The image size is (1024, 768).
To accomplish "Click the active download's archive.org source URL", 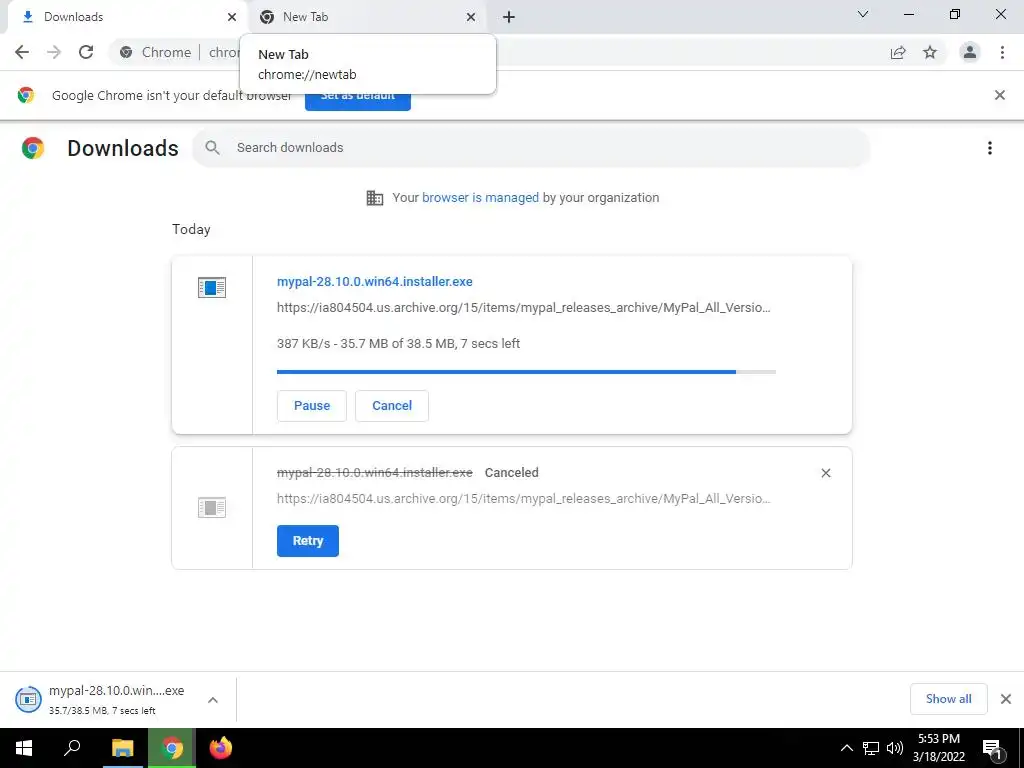I will point(523,308).
